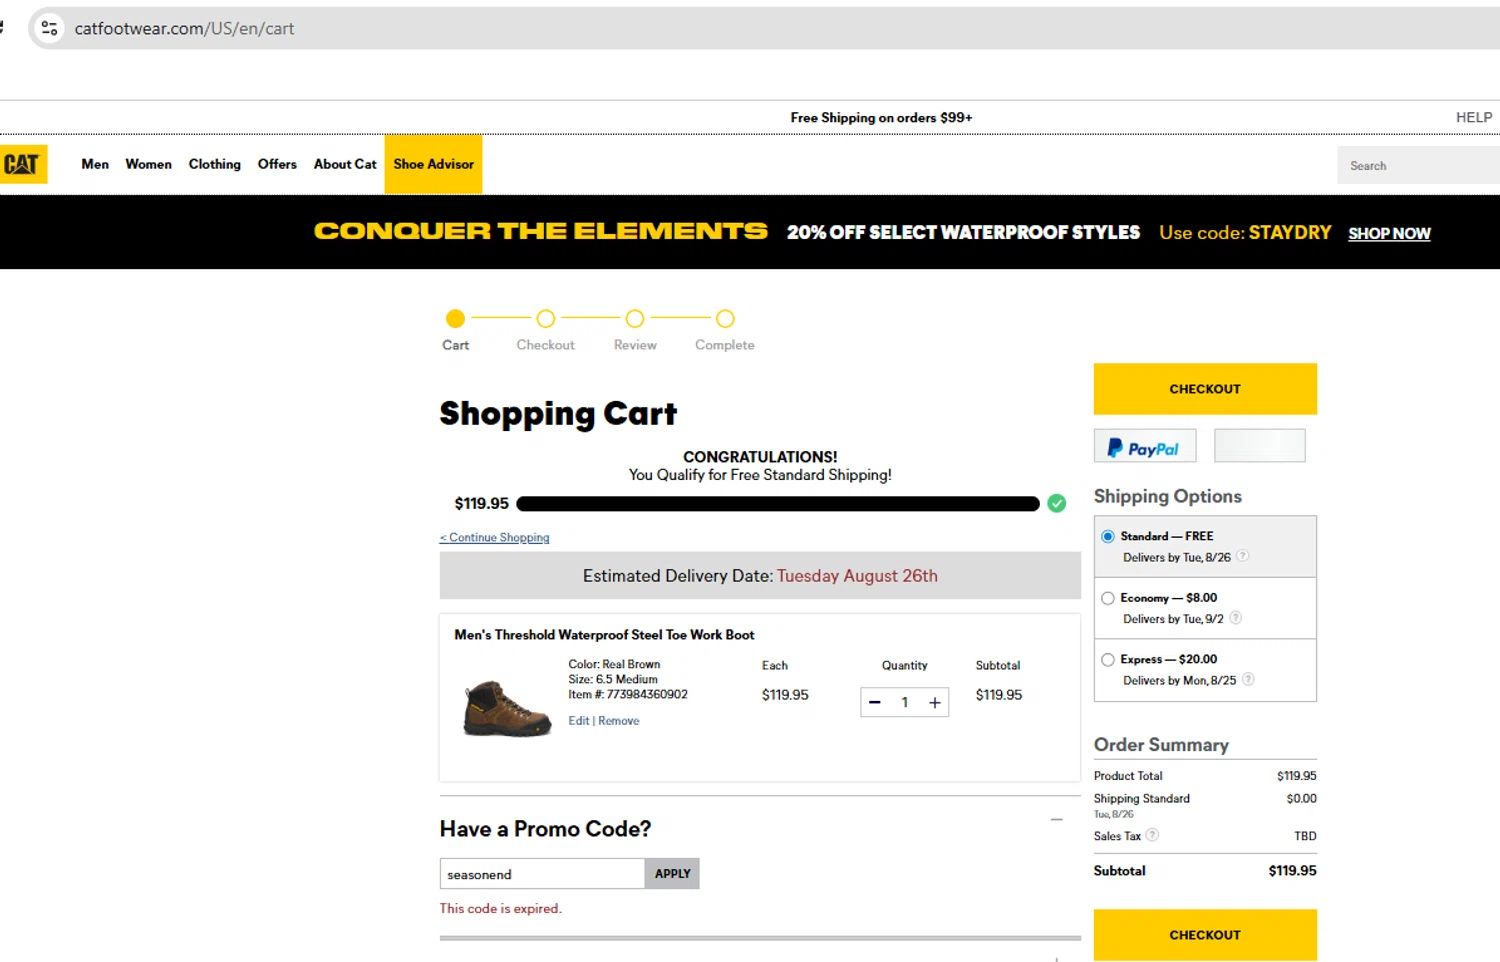Image resolution: width=1500 pixels, height=962 pixels.
Task: Click the green free-shipping checkmark icon
Action: [1056, 503]
